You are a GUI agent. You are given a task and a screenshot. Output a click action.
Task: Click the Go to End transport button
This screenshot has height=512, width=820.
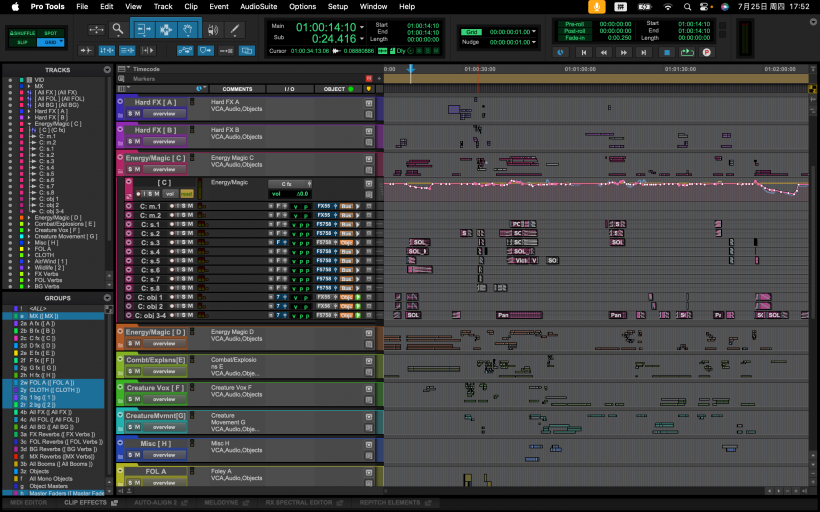coord(644,52)
